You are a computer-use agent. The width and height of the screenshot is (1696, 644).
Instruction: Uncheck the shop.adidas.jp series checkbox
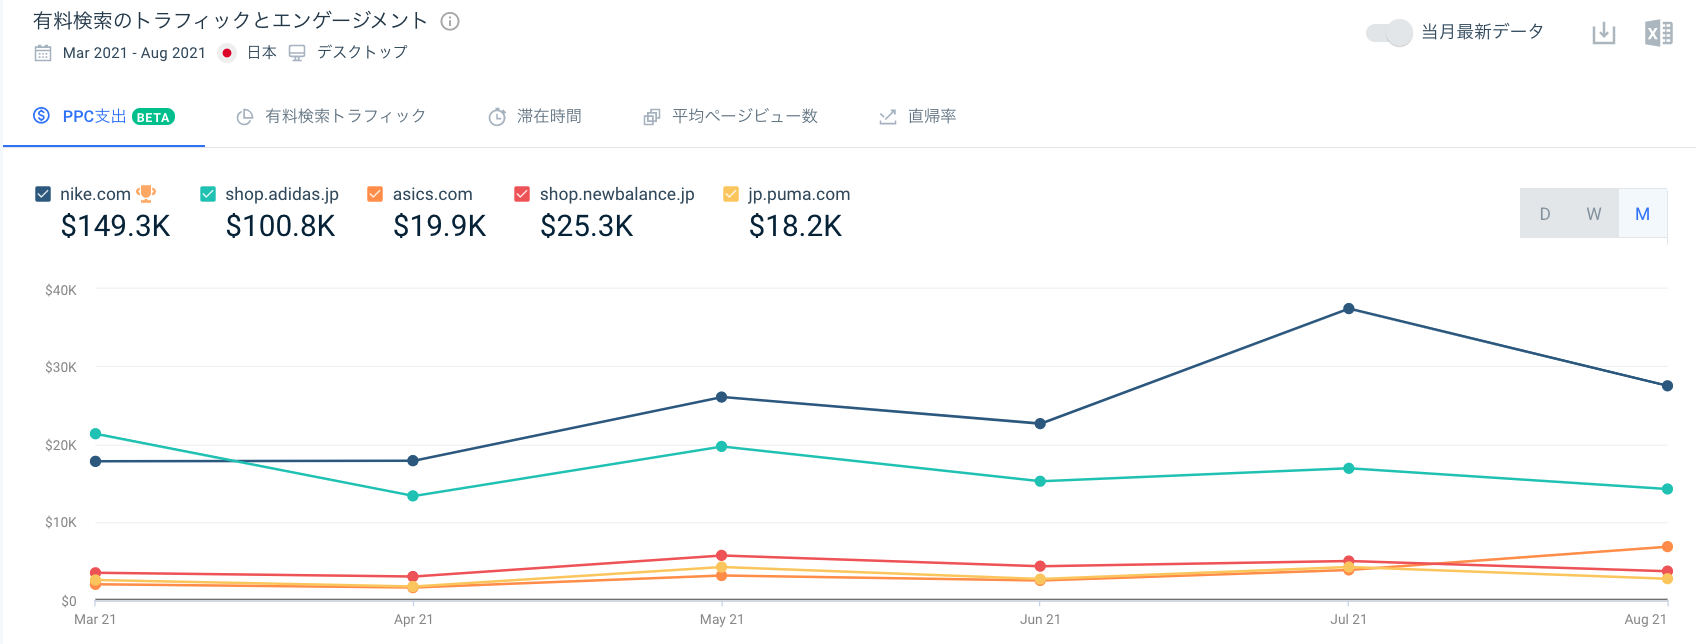pyautogui.click(x=208, y=194)
